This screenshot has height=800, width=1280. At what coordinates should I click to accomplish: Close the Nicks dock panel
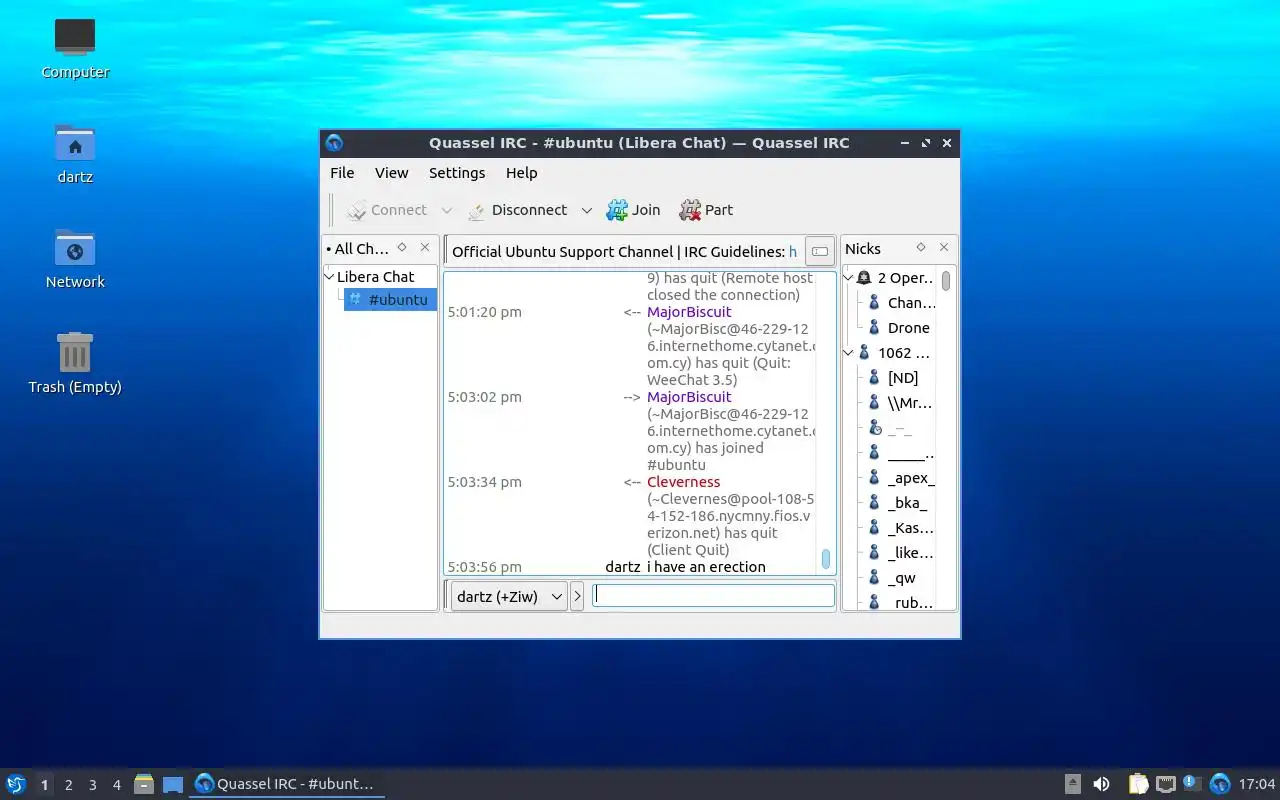click(944, 248)
